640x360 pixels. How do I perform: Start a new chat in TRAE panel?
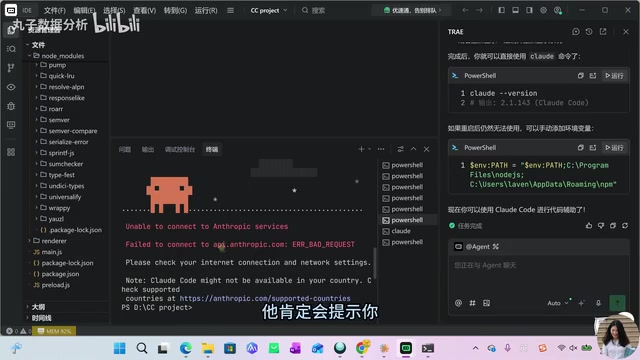point(576,31)
